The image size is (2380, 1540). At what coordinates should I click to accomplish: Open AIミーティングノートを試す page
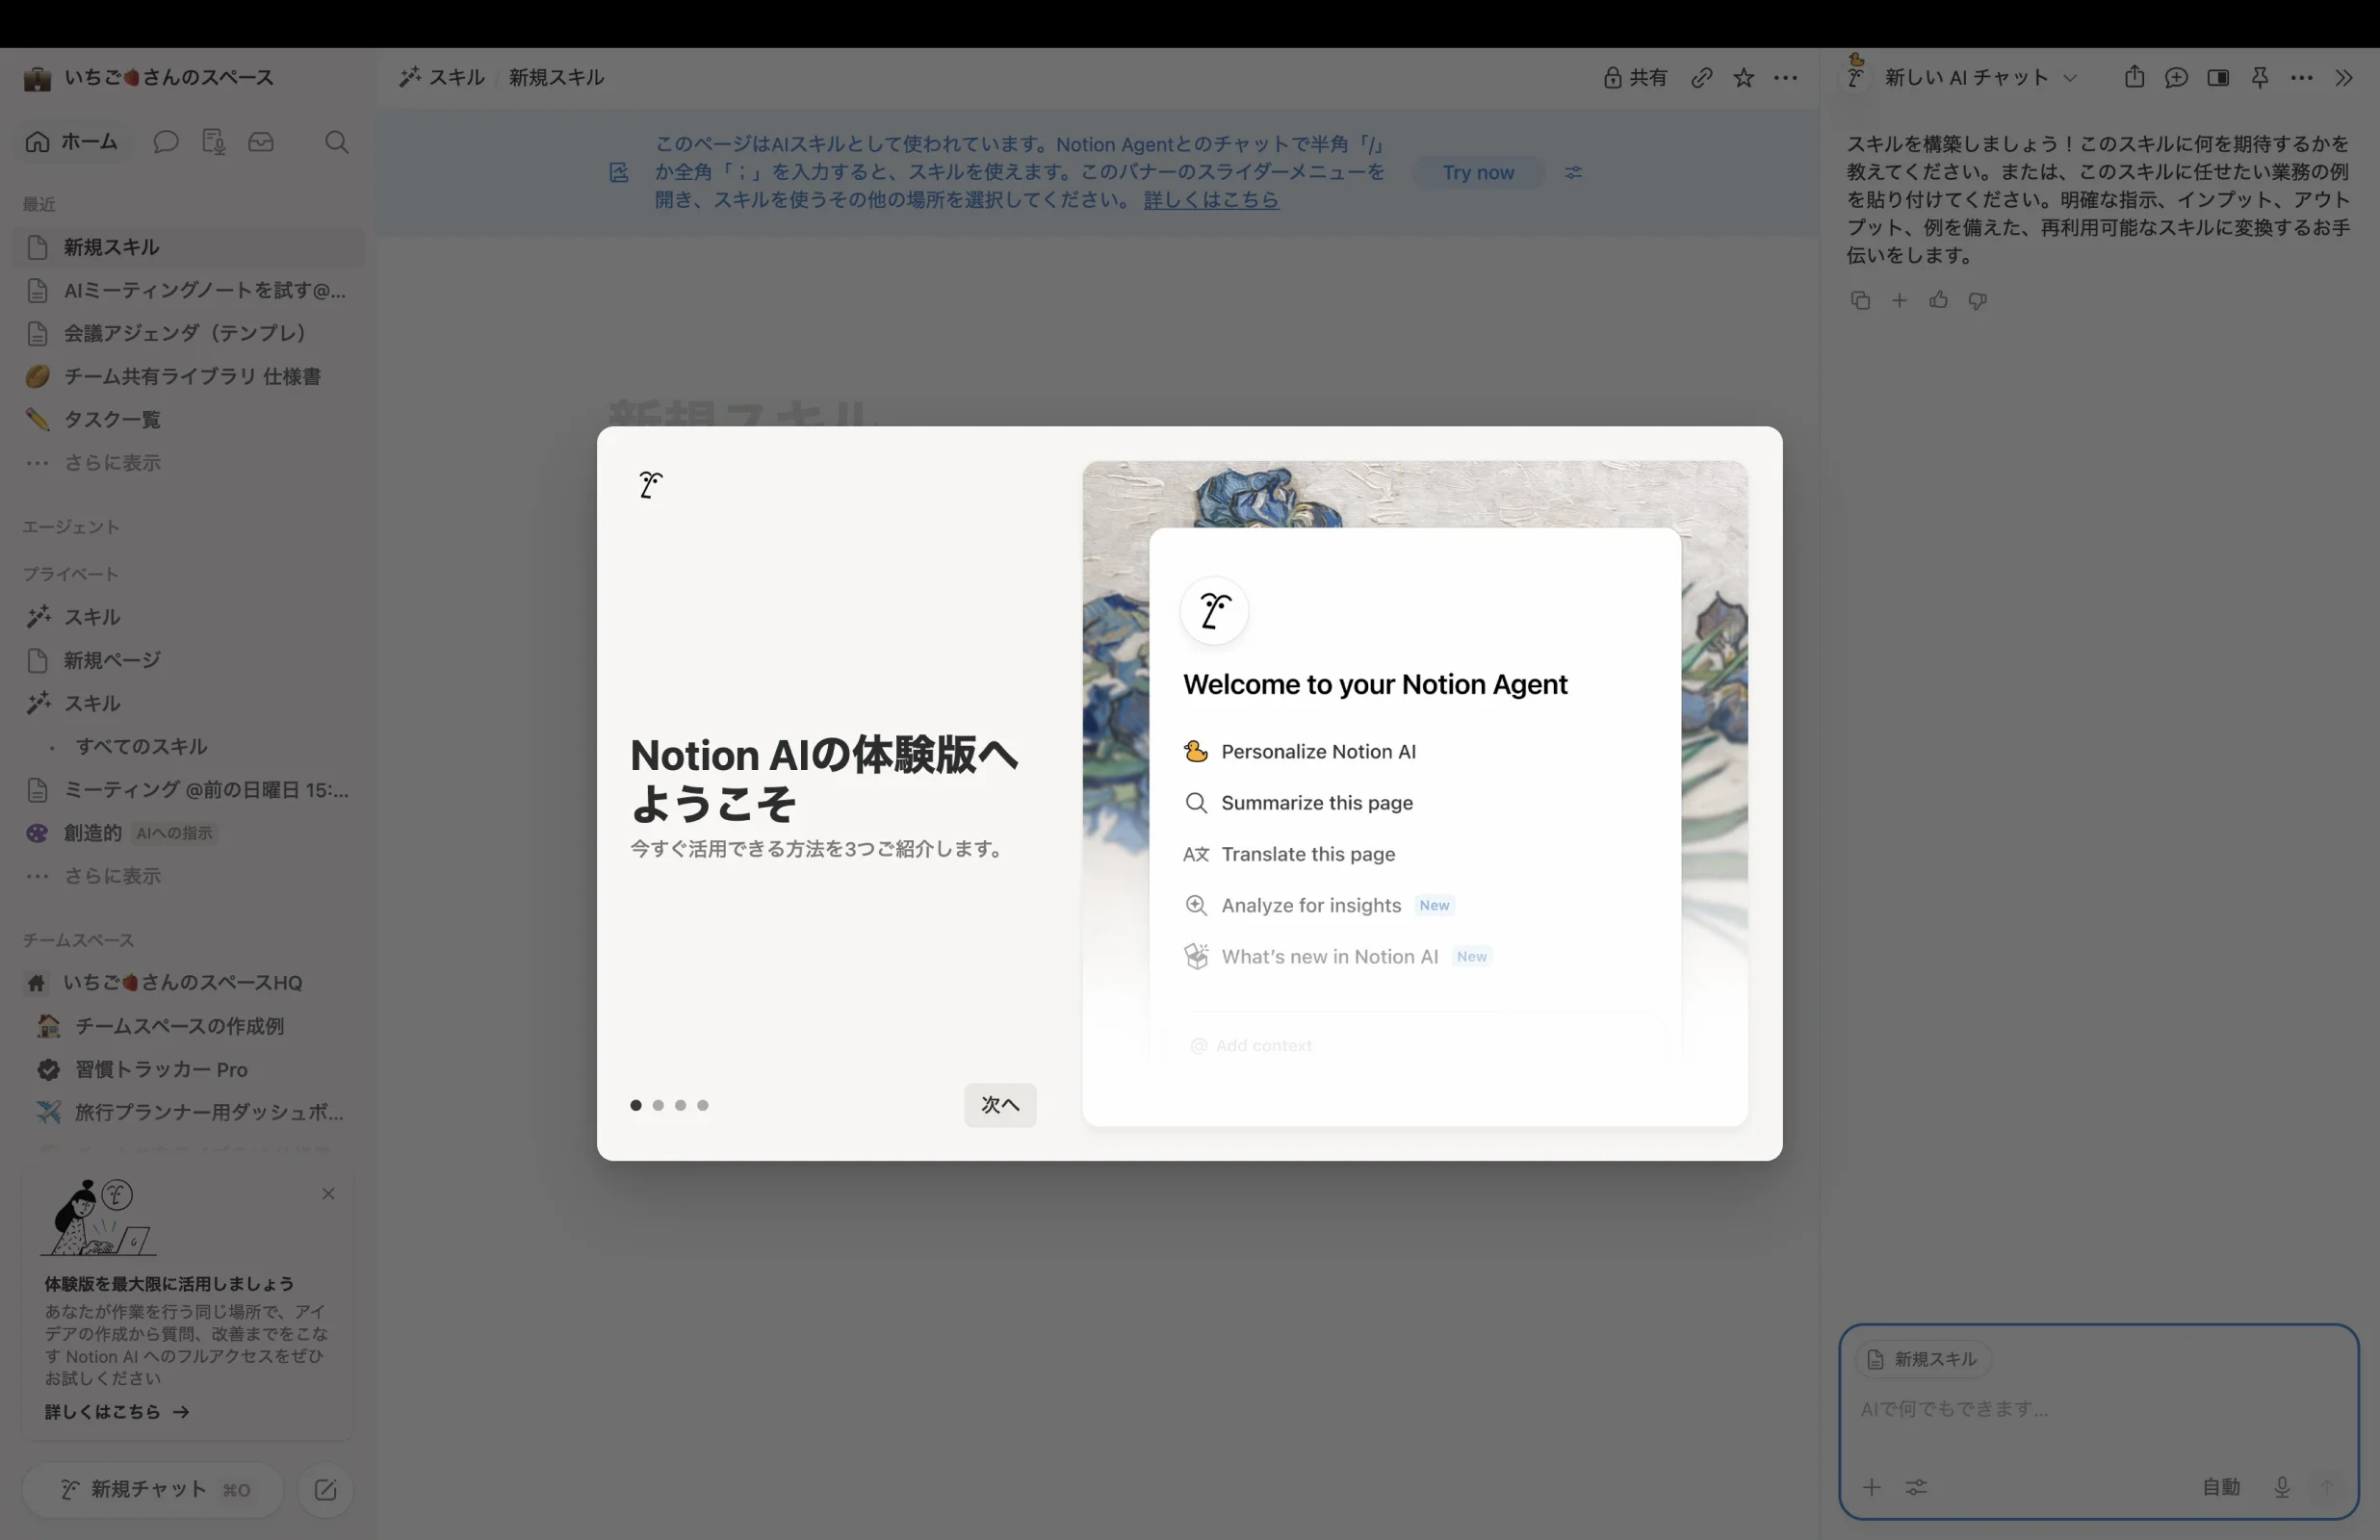click(x=188, y=290)
